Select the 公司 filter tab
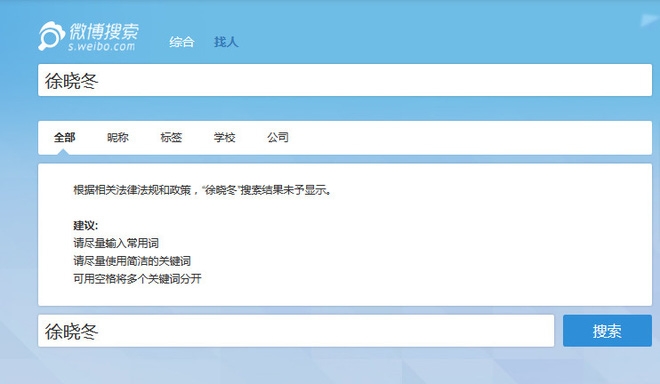Image resolution: width=660 pixels, height=384 pixels. [278, 137]
